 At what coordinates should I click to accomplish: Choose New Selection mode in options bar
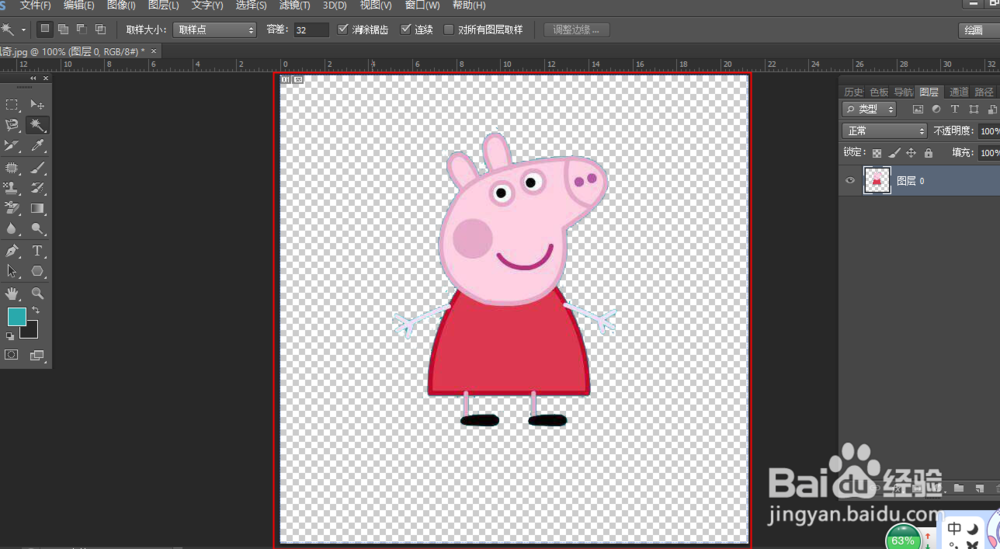pos(45,29)
